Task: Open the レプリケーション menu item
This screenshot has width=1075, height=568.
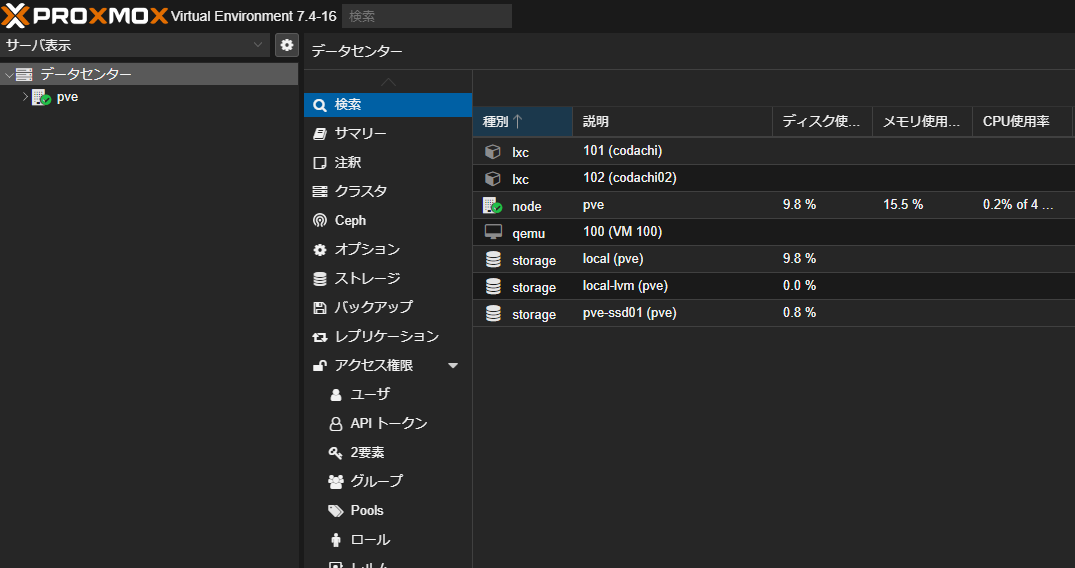Action: (388, 337)
